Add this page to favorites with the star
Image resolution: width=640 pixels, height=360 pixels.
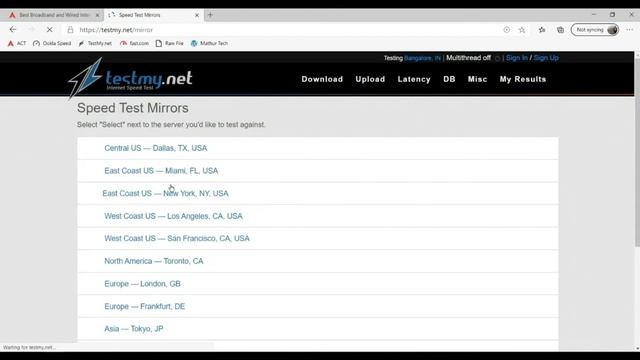pos(522,30)
